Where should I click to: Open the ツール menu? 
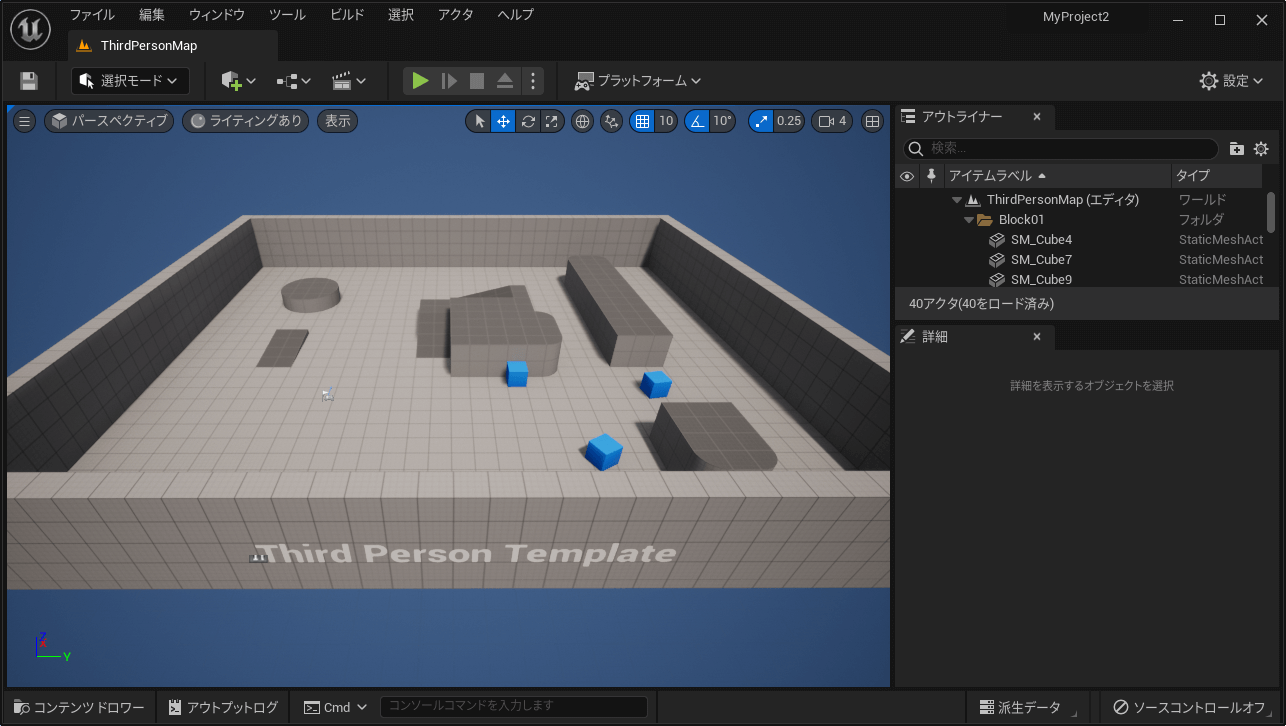click(x=287, y=15)
